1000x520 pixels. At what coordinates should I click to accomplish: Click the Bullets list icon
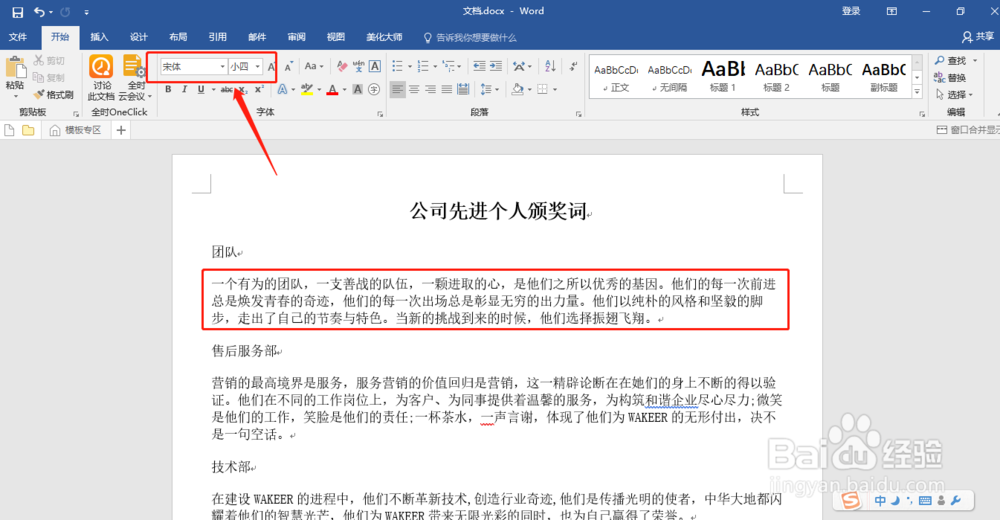click(397, 66)
